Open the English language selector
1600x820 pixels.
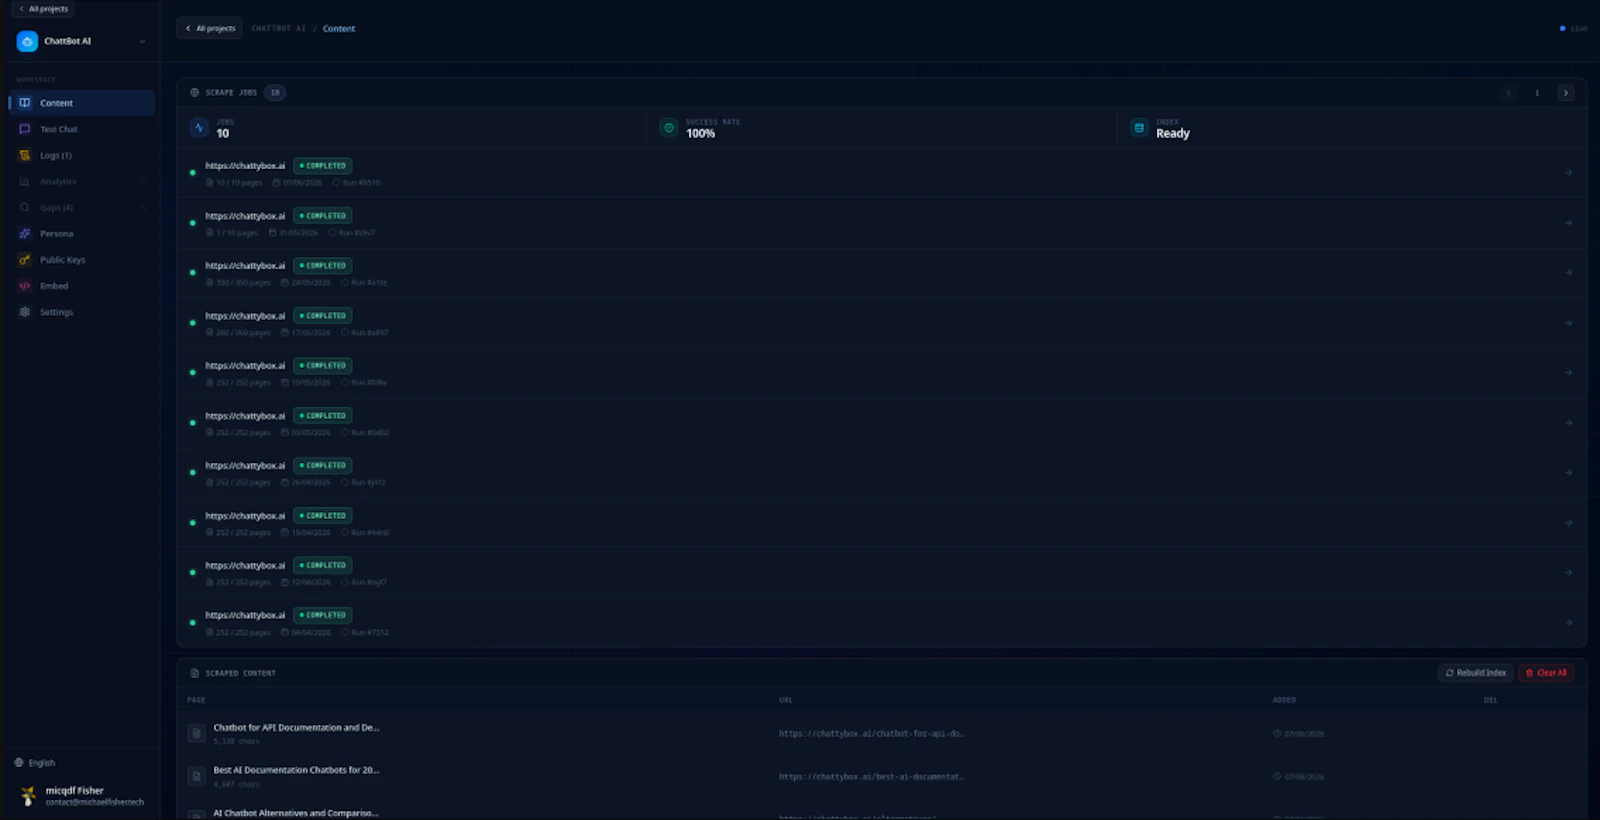tap(35, 762)
